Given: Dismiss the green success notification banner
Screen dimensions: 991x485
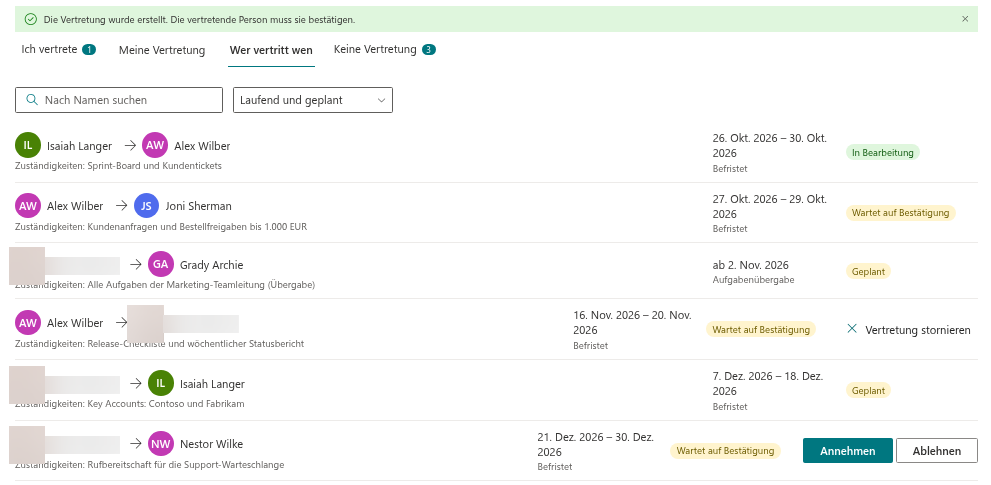Looking at the screenshot, I should [x=964, y=19].
